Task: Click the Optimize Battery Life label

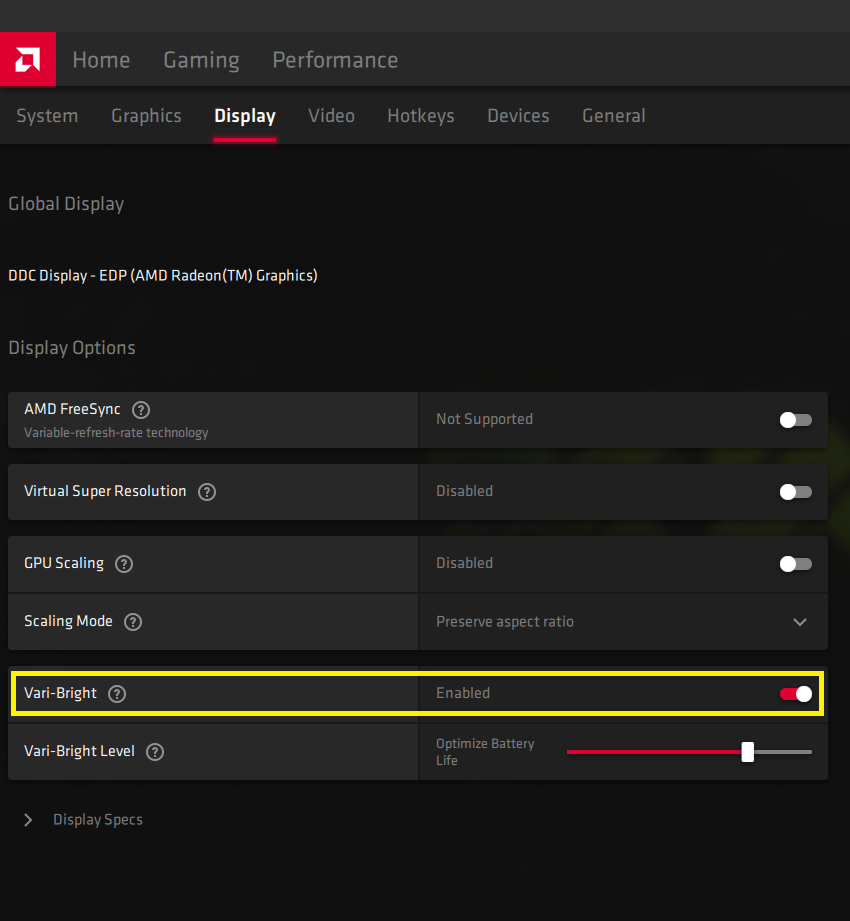Action: click(485, 752)
